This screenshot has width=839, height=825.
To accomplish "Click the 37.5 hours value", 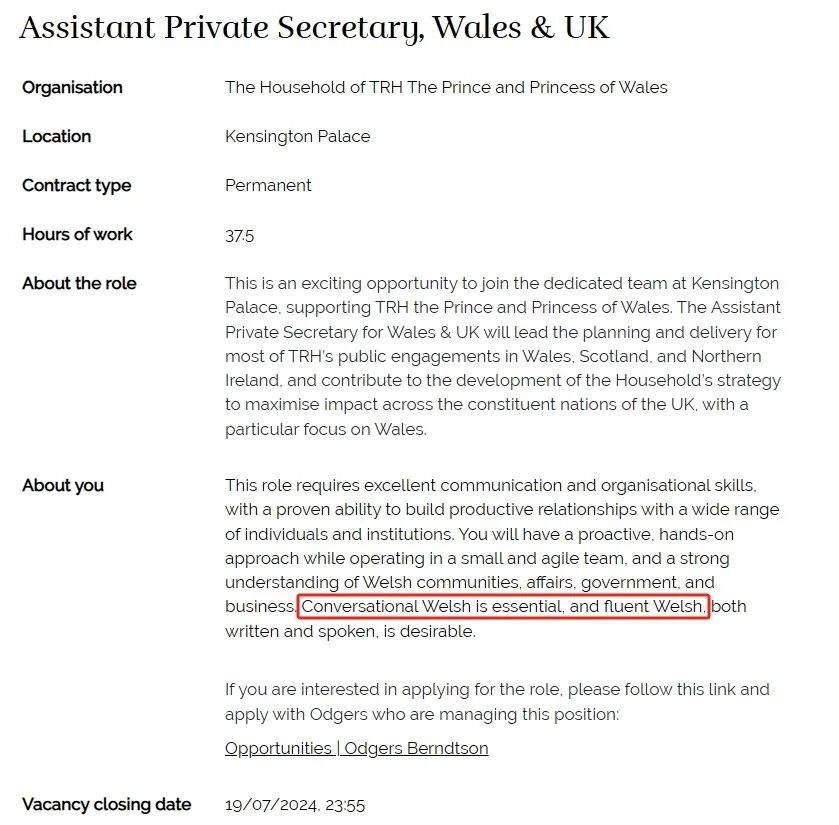I will click(239, 235).
